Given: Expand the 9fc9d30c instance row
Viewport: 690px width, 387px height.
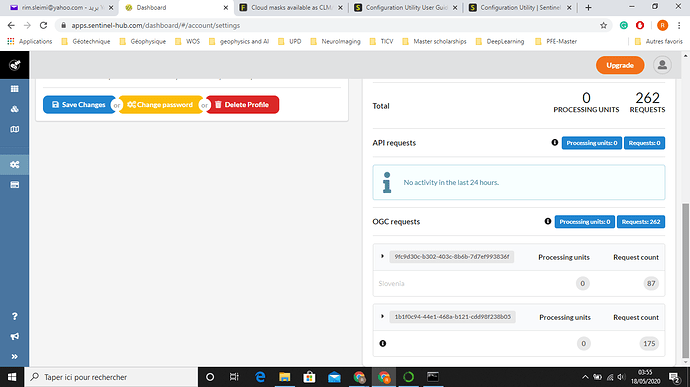Looking at the screenshot, I should tap(382, 256).
